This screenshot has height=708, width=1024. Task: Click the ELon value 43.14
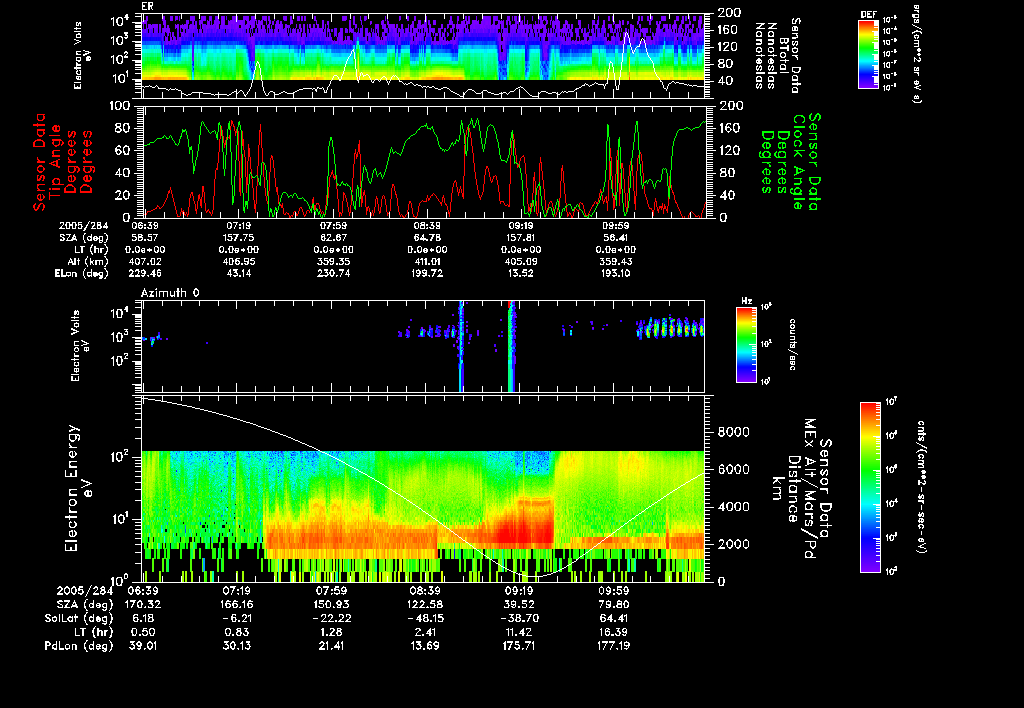[x=238, y=274]
